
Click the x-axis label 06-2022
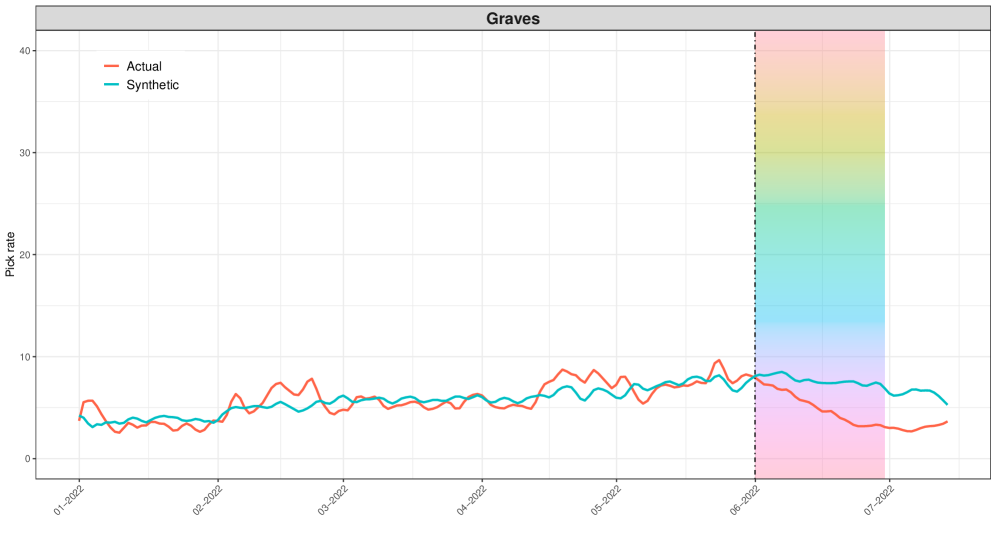click(745, 500)
